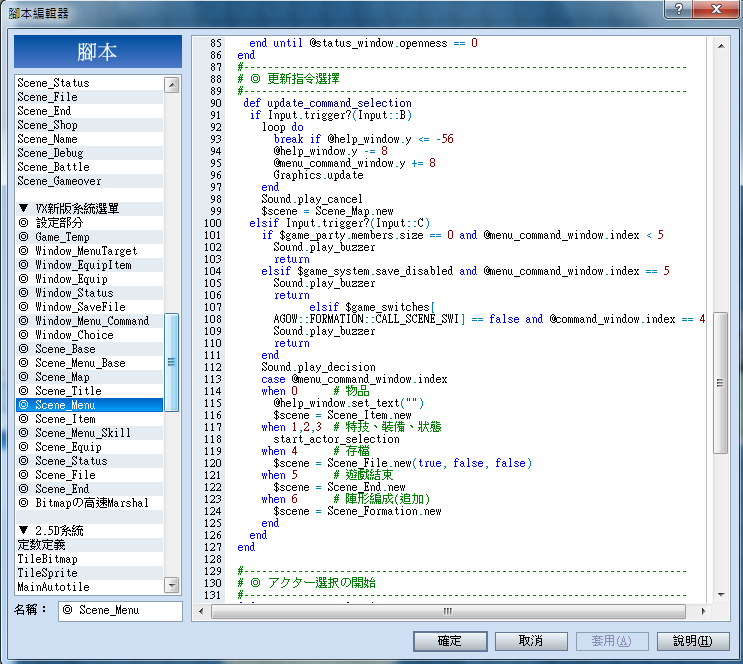
Task: Click code editor scroll-up arrow
Action: click(721, 46)
